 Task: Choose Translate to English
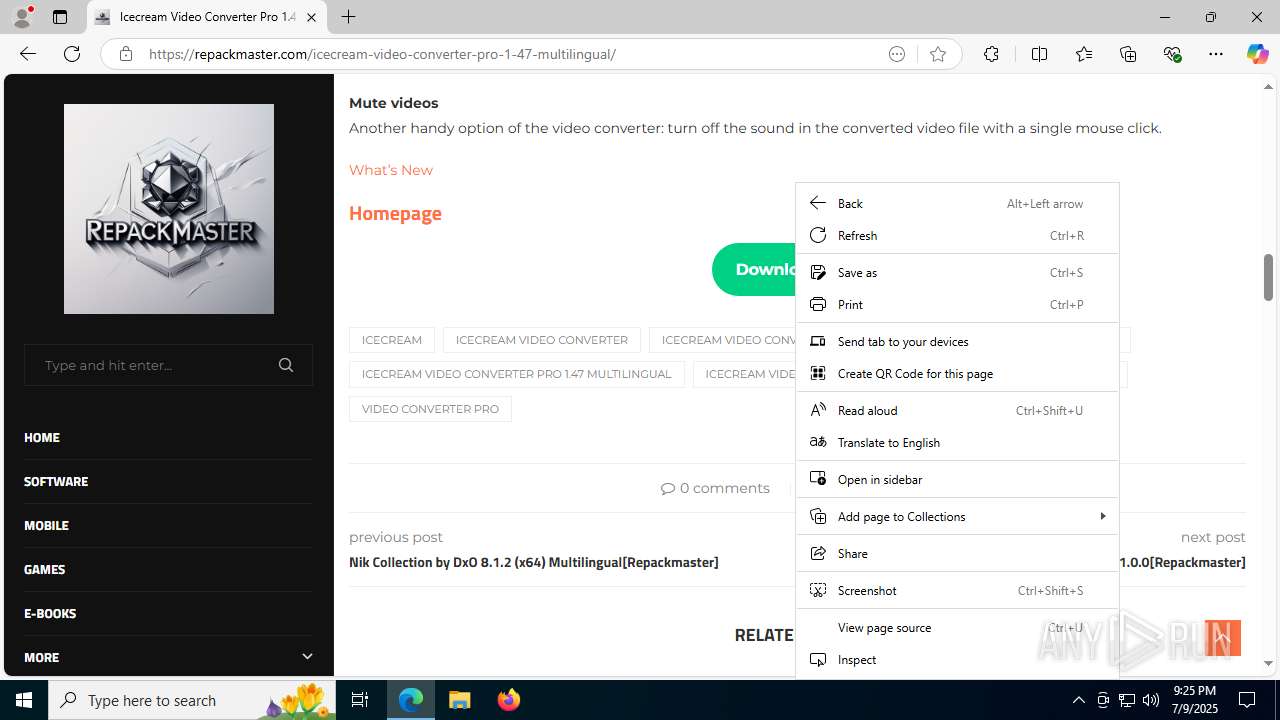click(957, 442)
